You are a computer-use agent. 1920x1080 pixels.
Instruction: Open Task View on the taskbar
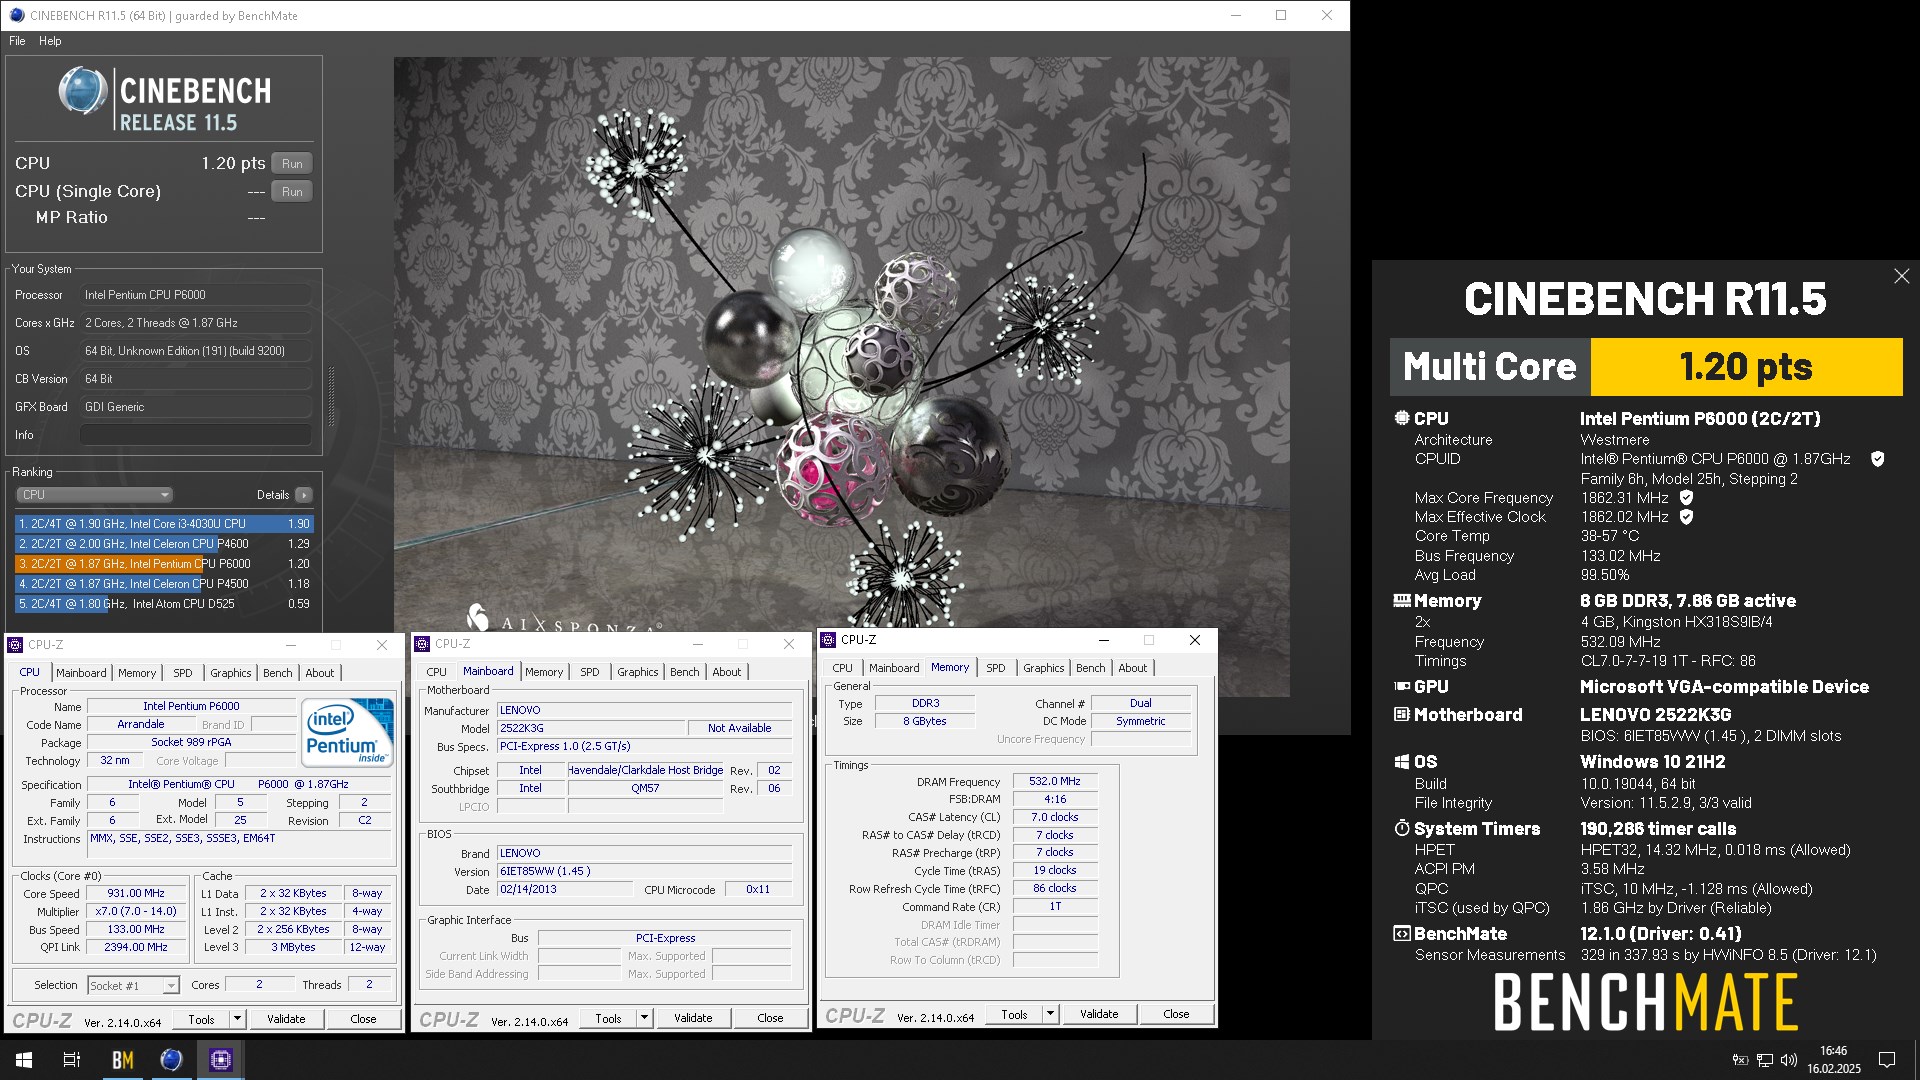(x=72, y=1060)
